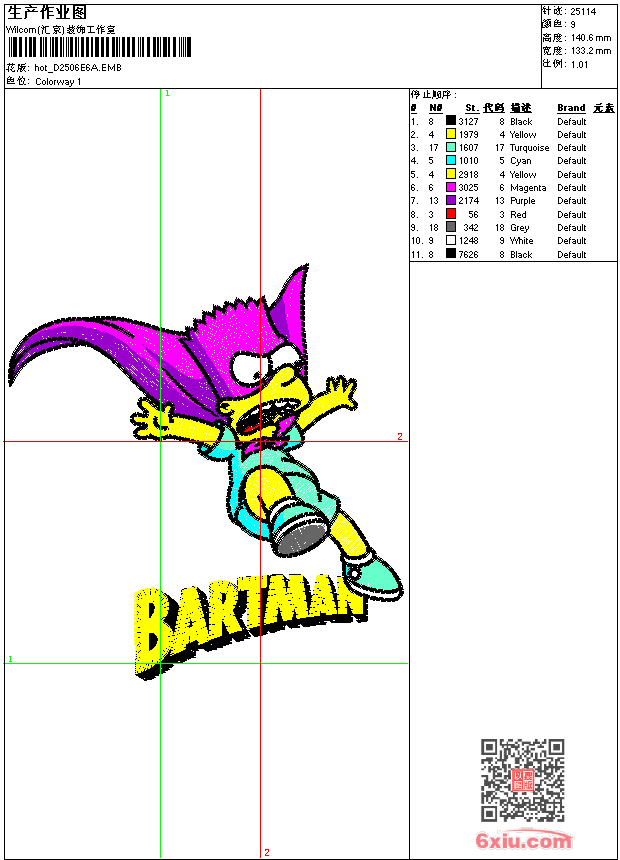Click stitch value 1248 in the White row
This screenshot has width=620, height=860.
469,241
